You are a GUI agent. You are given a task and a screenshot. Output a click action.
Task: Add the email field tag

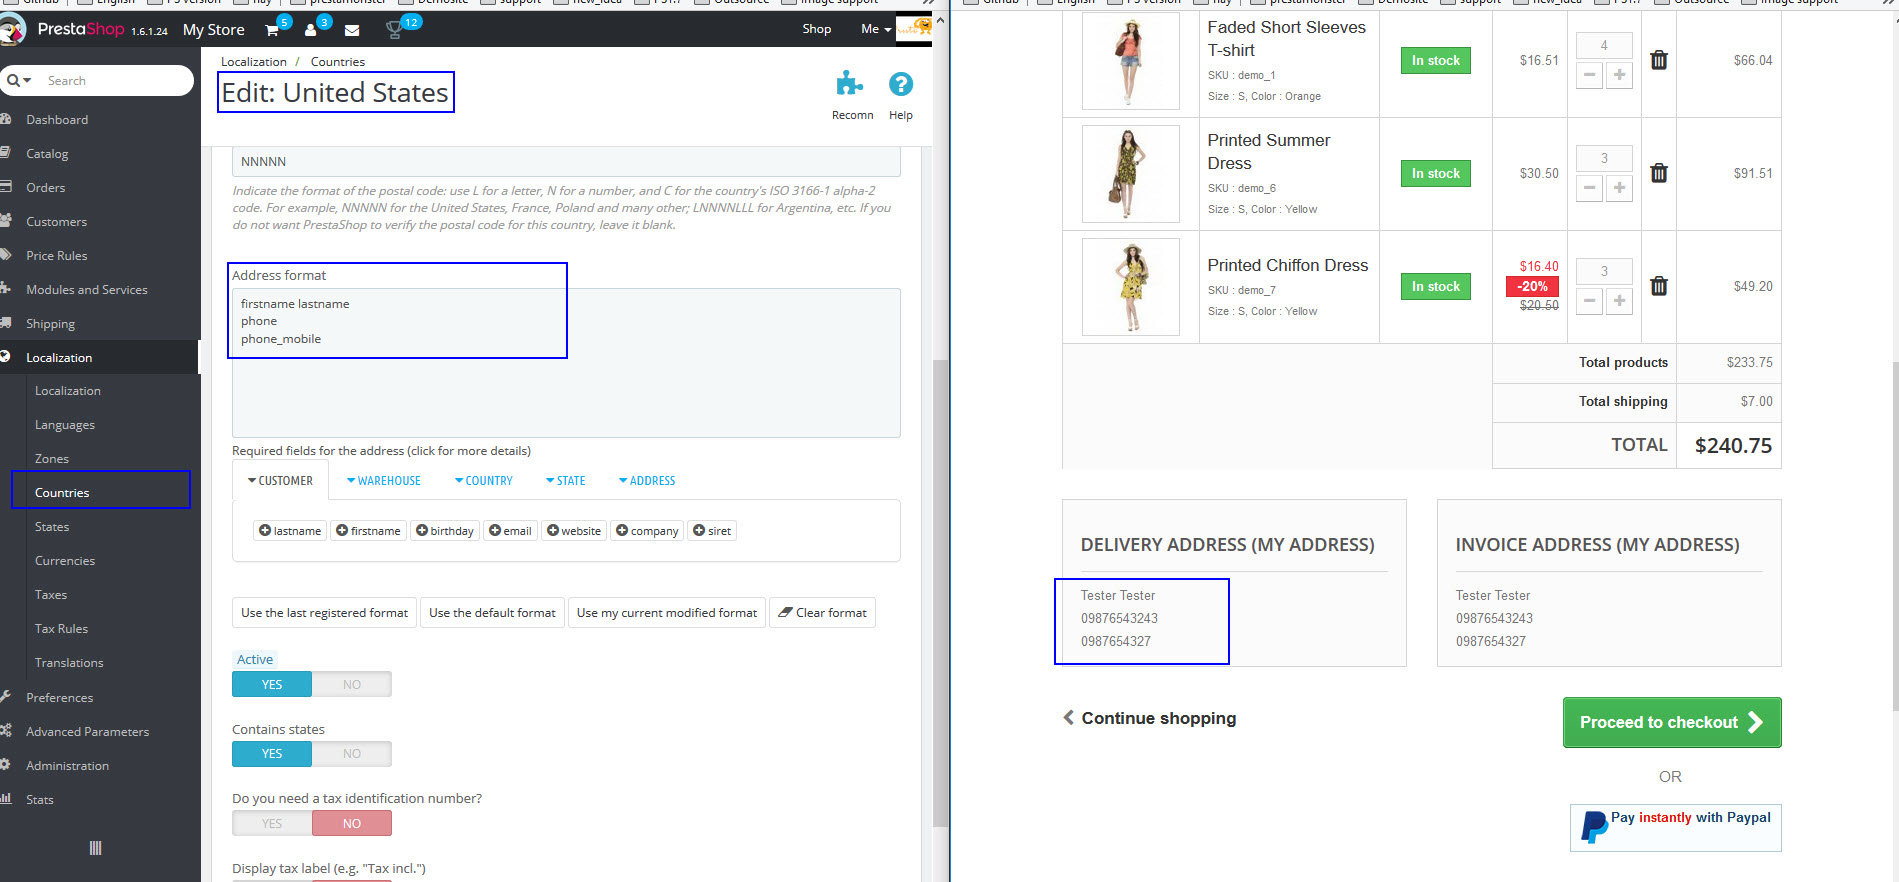pyautogui.click(x=510, y=530)
